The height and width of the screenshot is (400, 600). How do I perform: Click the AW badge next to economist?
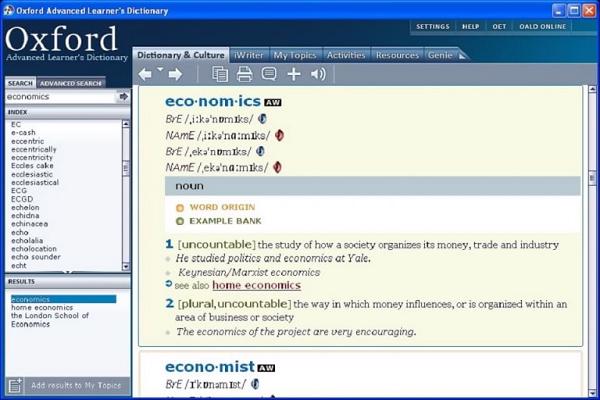click(266, 368)
